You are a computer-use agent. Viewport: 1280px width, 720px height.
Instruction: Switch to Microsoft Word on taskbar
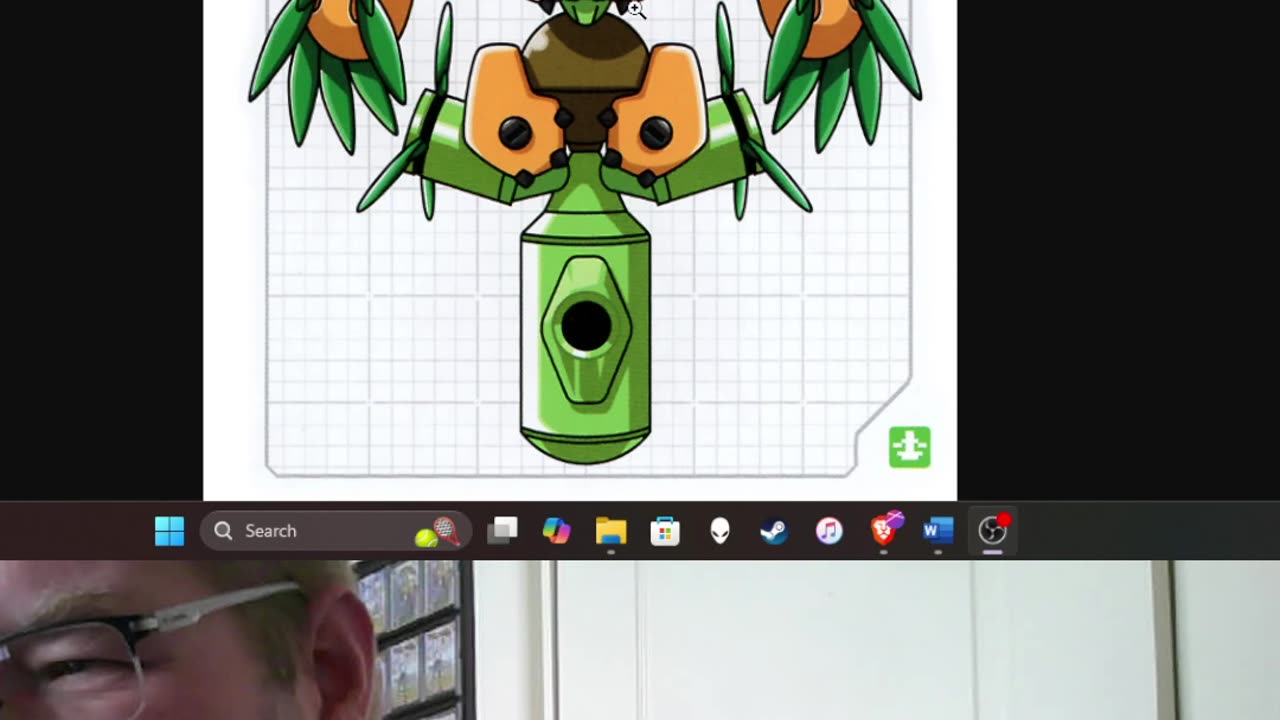tap(938, 531)
